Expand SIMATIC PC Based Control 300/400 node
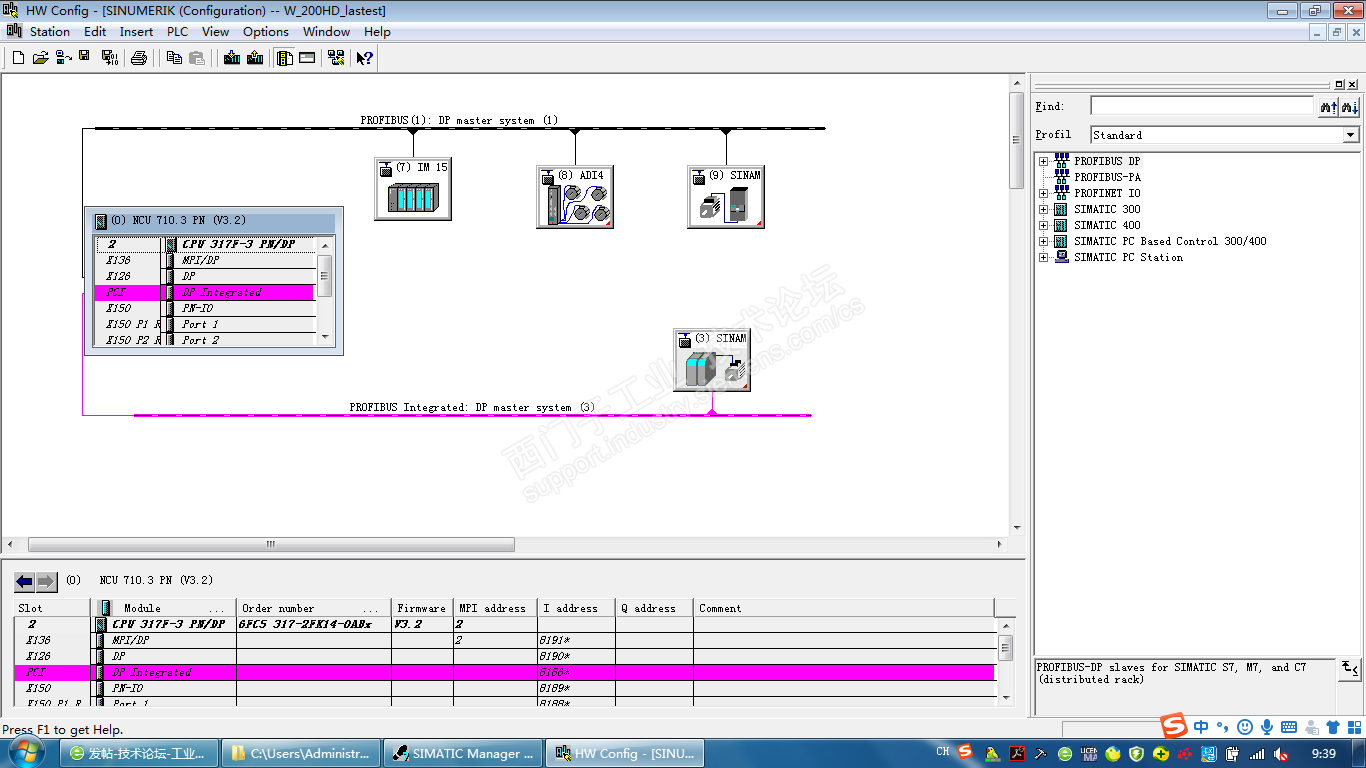The height and width of the screenshot is (768, 1366). [x=1043, y=241]
